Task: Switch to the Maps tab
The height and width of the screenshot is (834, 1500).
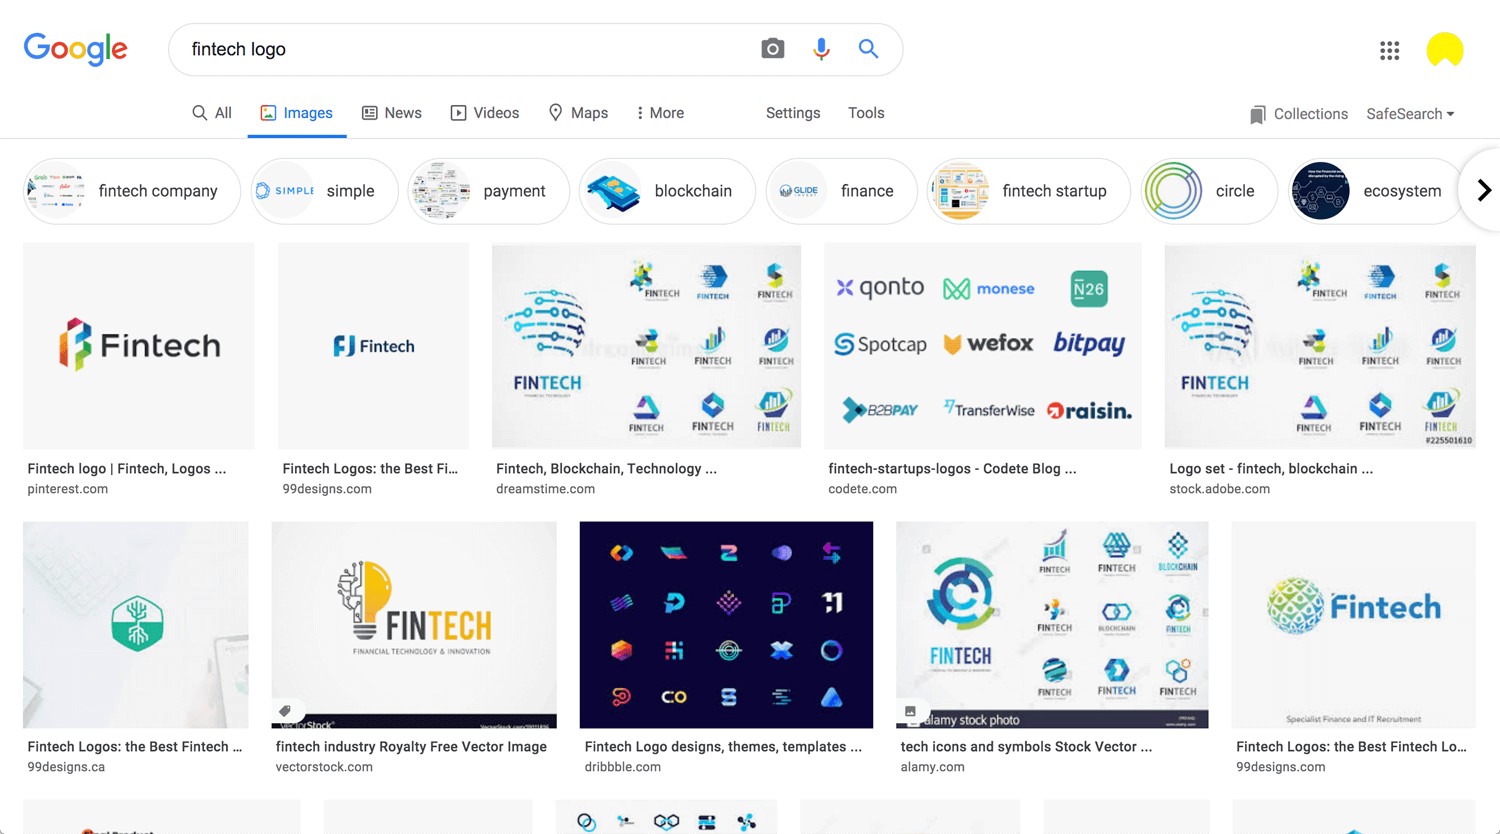Action: pos(578,113)
